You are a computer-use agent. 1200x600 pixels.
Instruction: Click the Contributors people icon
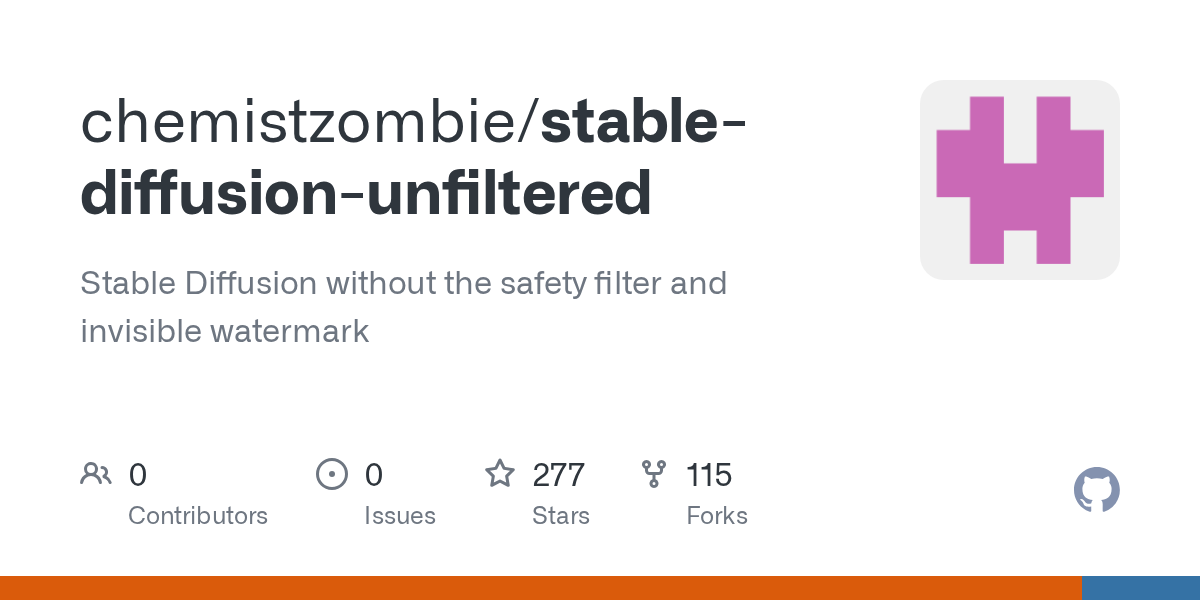(x=96, y=473)
